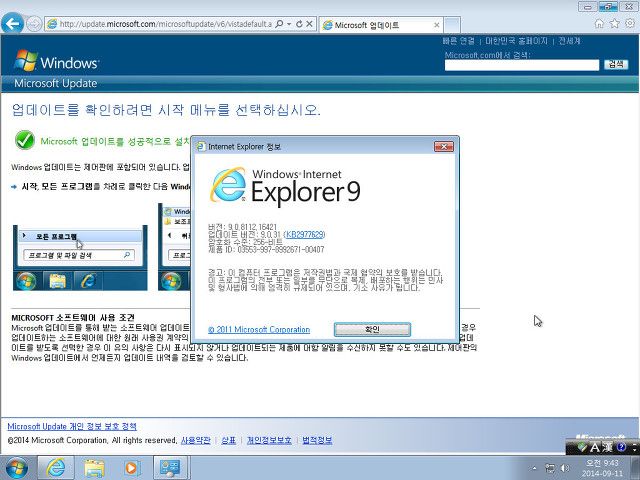The image size is (640, 480).
Task: Open the 대한민국 홈페이지 header link
Action: click(516, 41)
